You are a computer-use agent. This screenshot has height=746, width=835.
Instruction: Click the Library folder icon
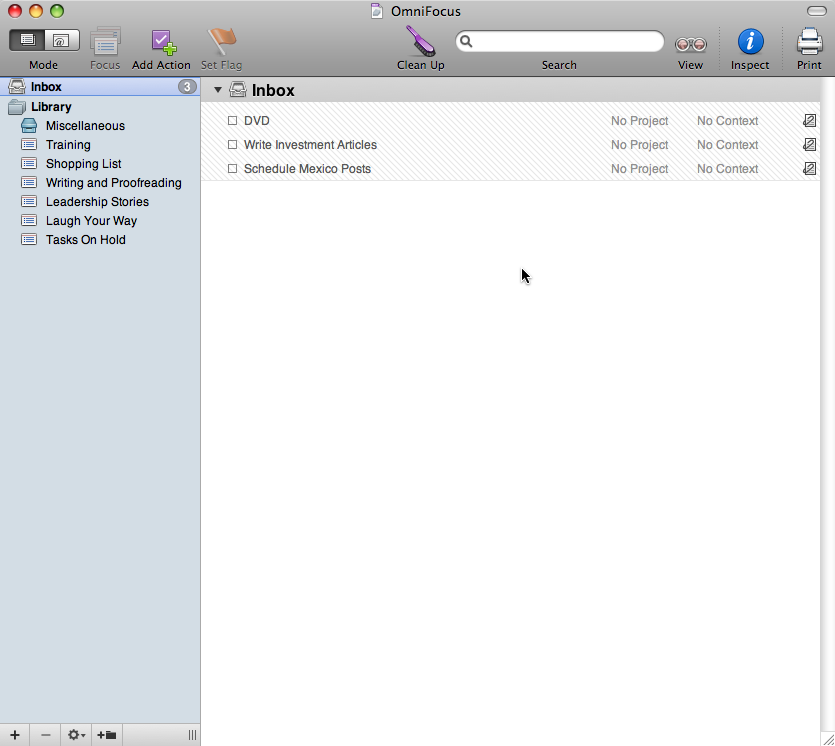pyautogui.click(x=17, y=107)
